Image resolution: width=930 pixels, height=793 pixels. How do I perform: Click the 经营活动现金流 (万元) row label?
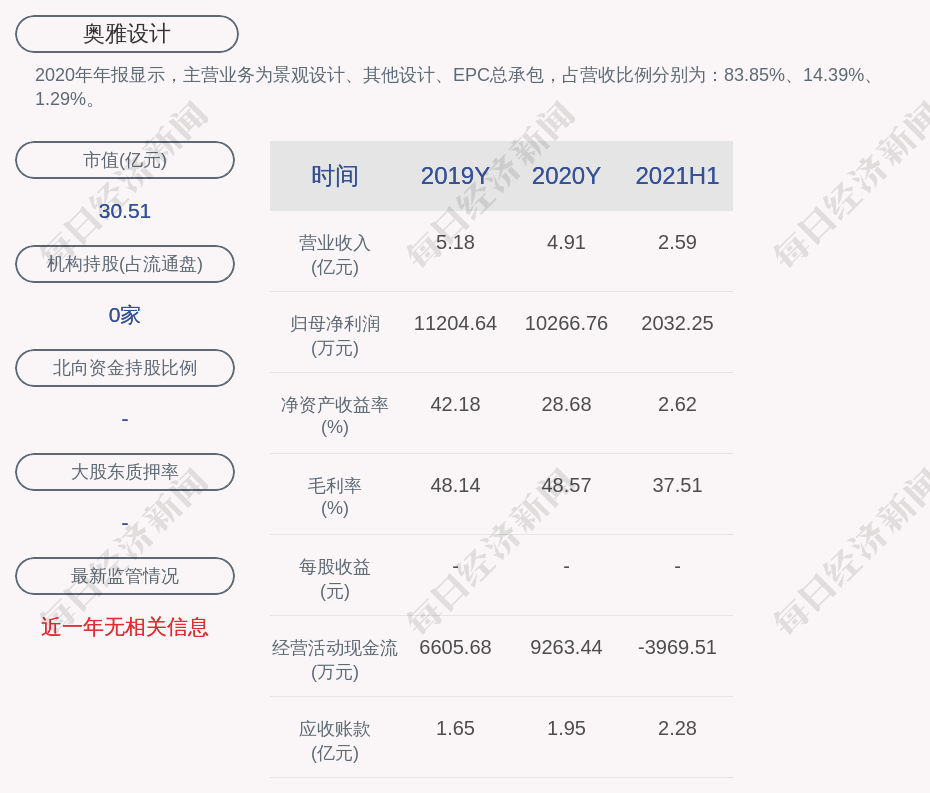[335, 660]
